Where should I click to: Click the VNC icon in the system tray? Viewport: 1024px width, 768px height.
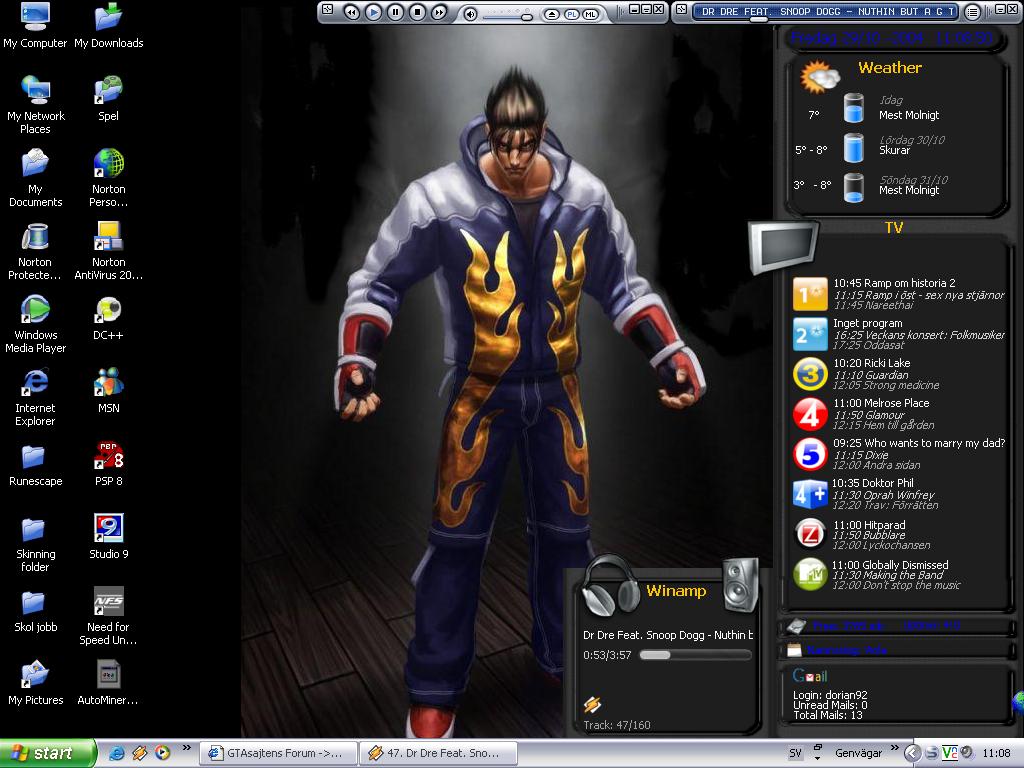pyautogui.click(x=950, y=753)
